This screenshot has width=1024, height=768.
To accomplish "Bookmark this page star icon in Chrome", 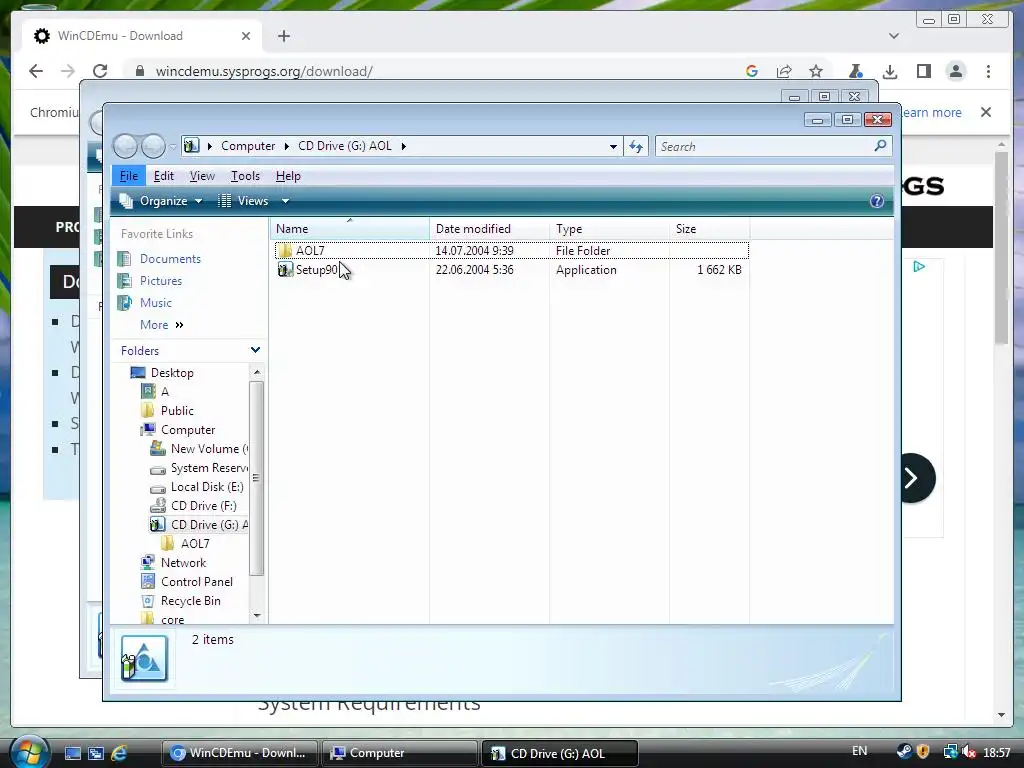I will 816,71.
